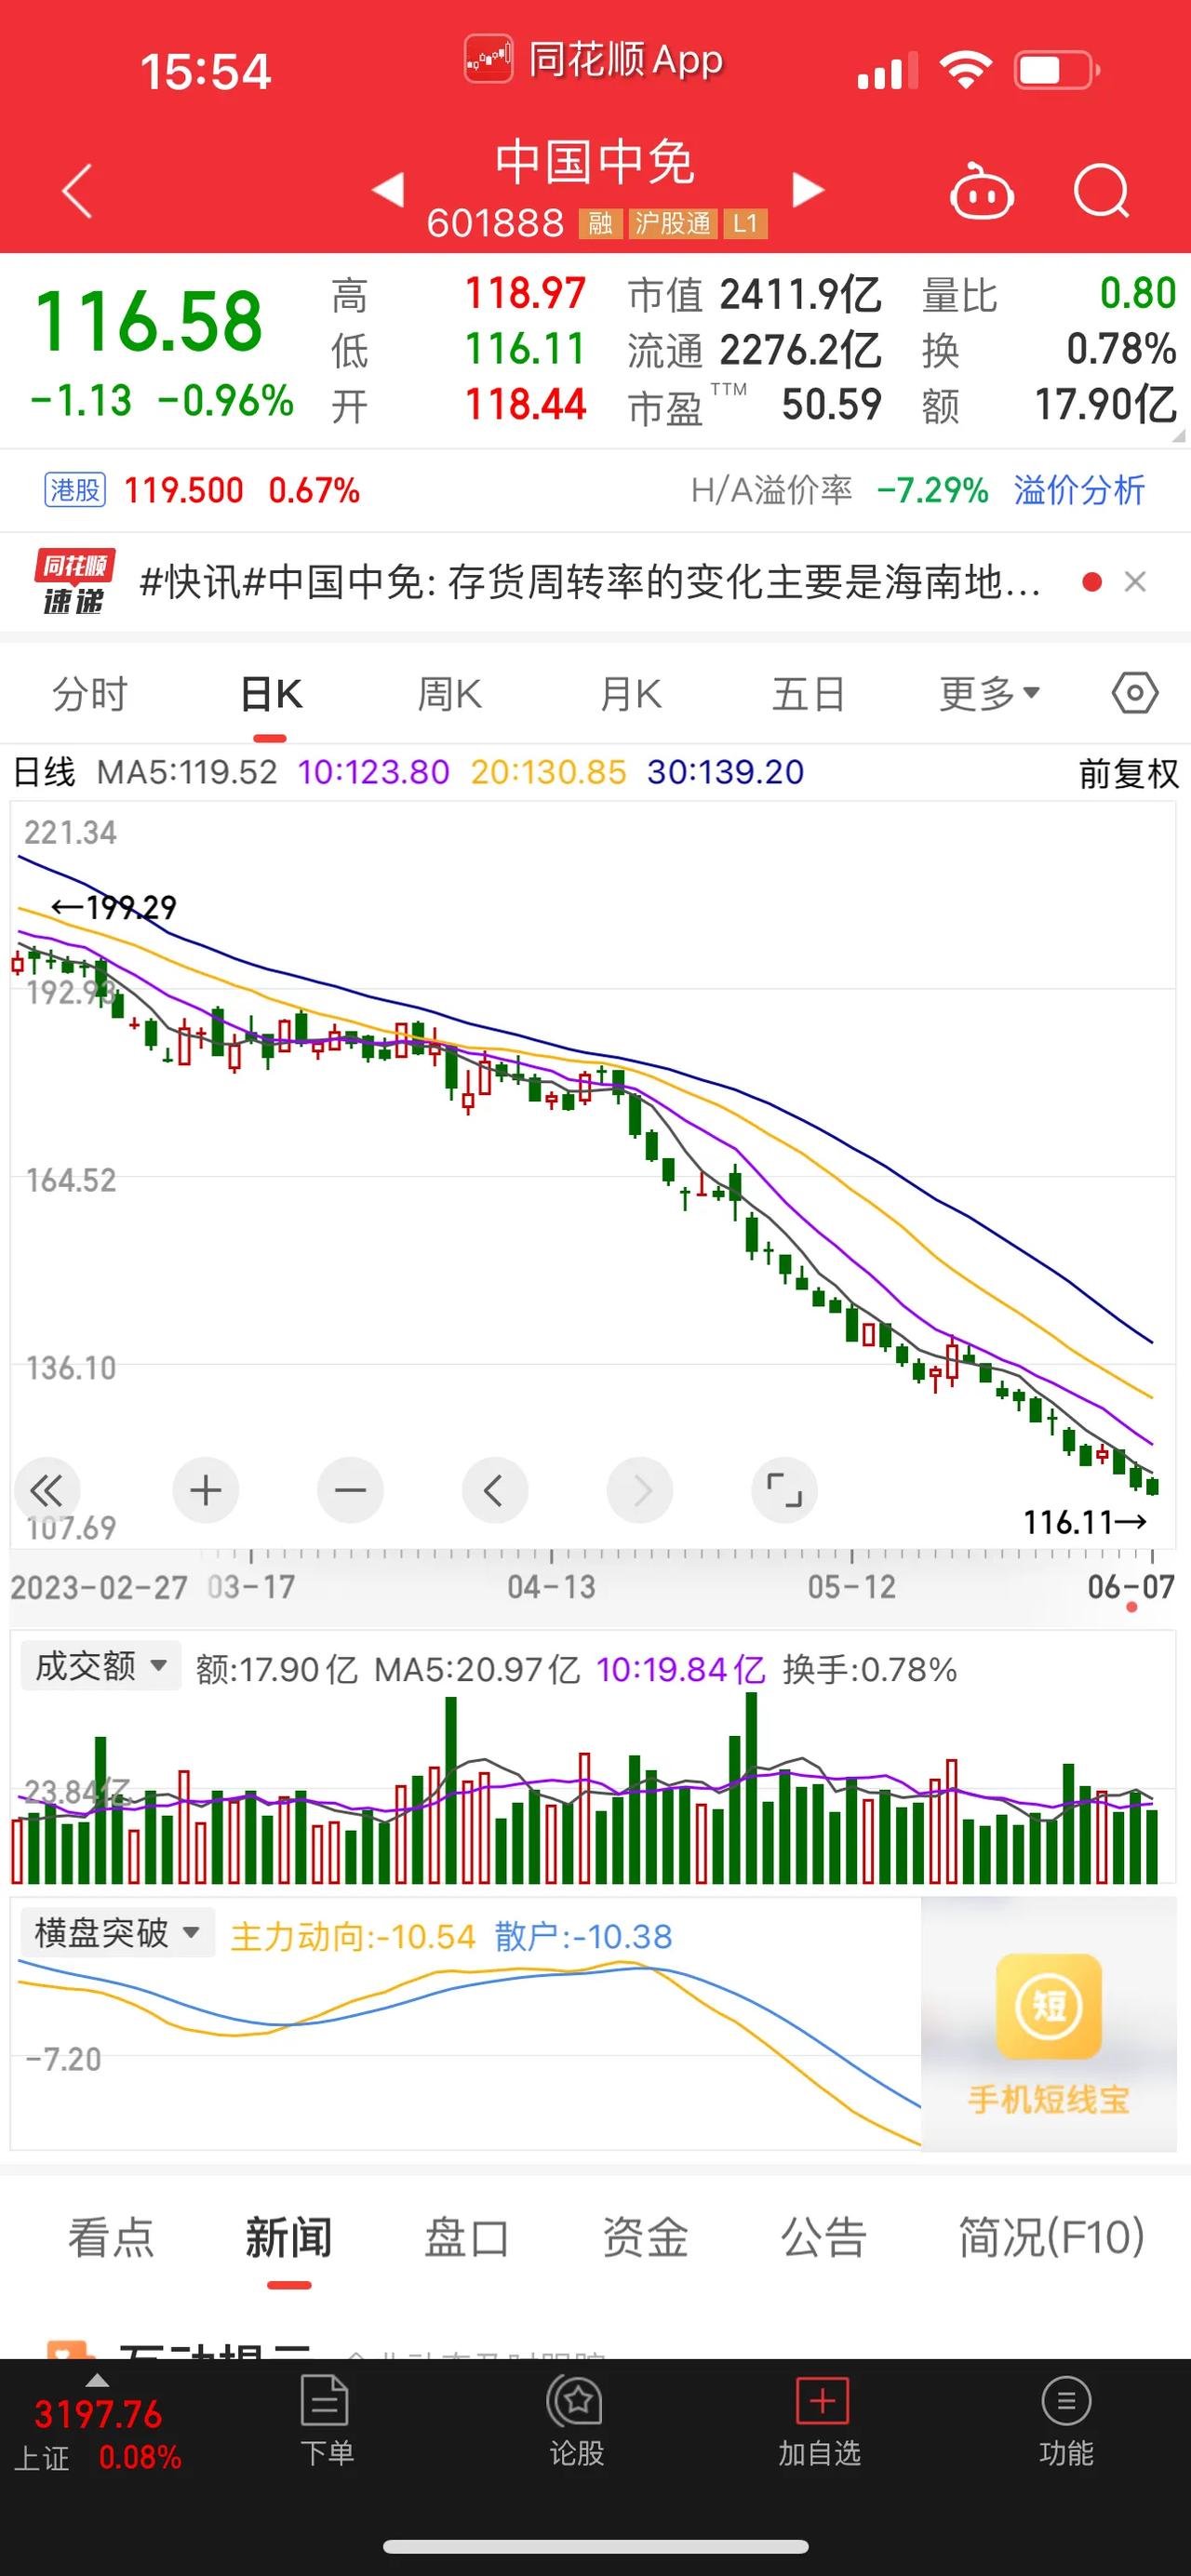Screen dimensions: 1191x2576
Task: Open the 资金 tab
Action: [645, 2238]
